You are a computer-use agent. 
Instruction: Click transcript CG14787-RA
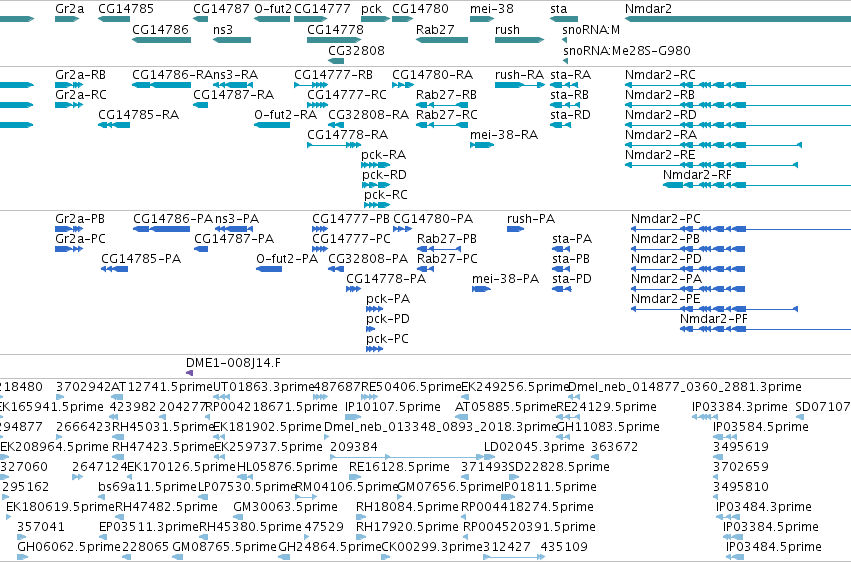pyautogui.click(x=200, y=105)
